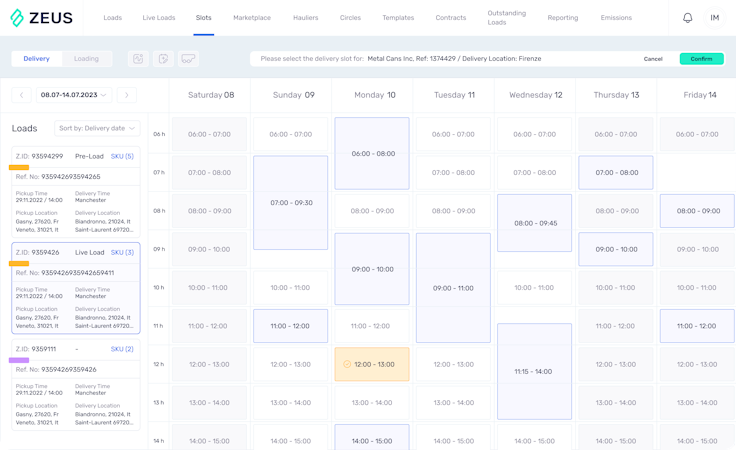
Task: Open the 08.07-14.07.2023 date range dropdown
Action: click(74, 95)
